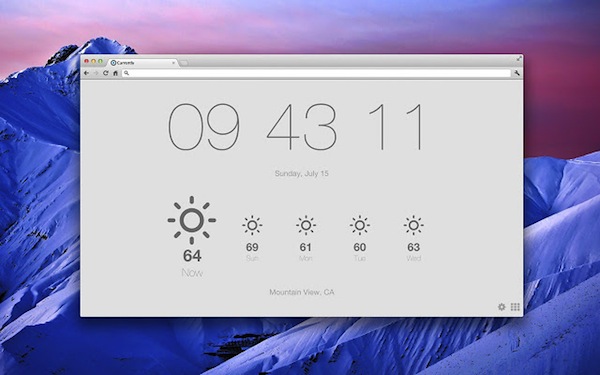This screenshot has height=375, width=600.
Task: Click the current temperature 64
Action: tap(192, 256)
